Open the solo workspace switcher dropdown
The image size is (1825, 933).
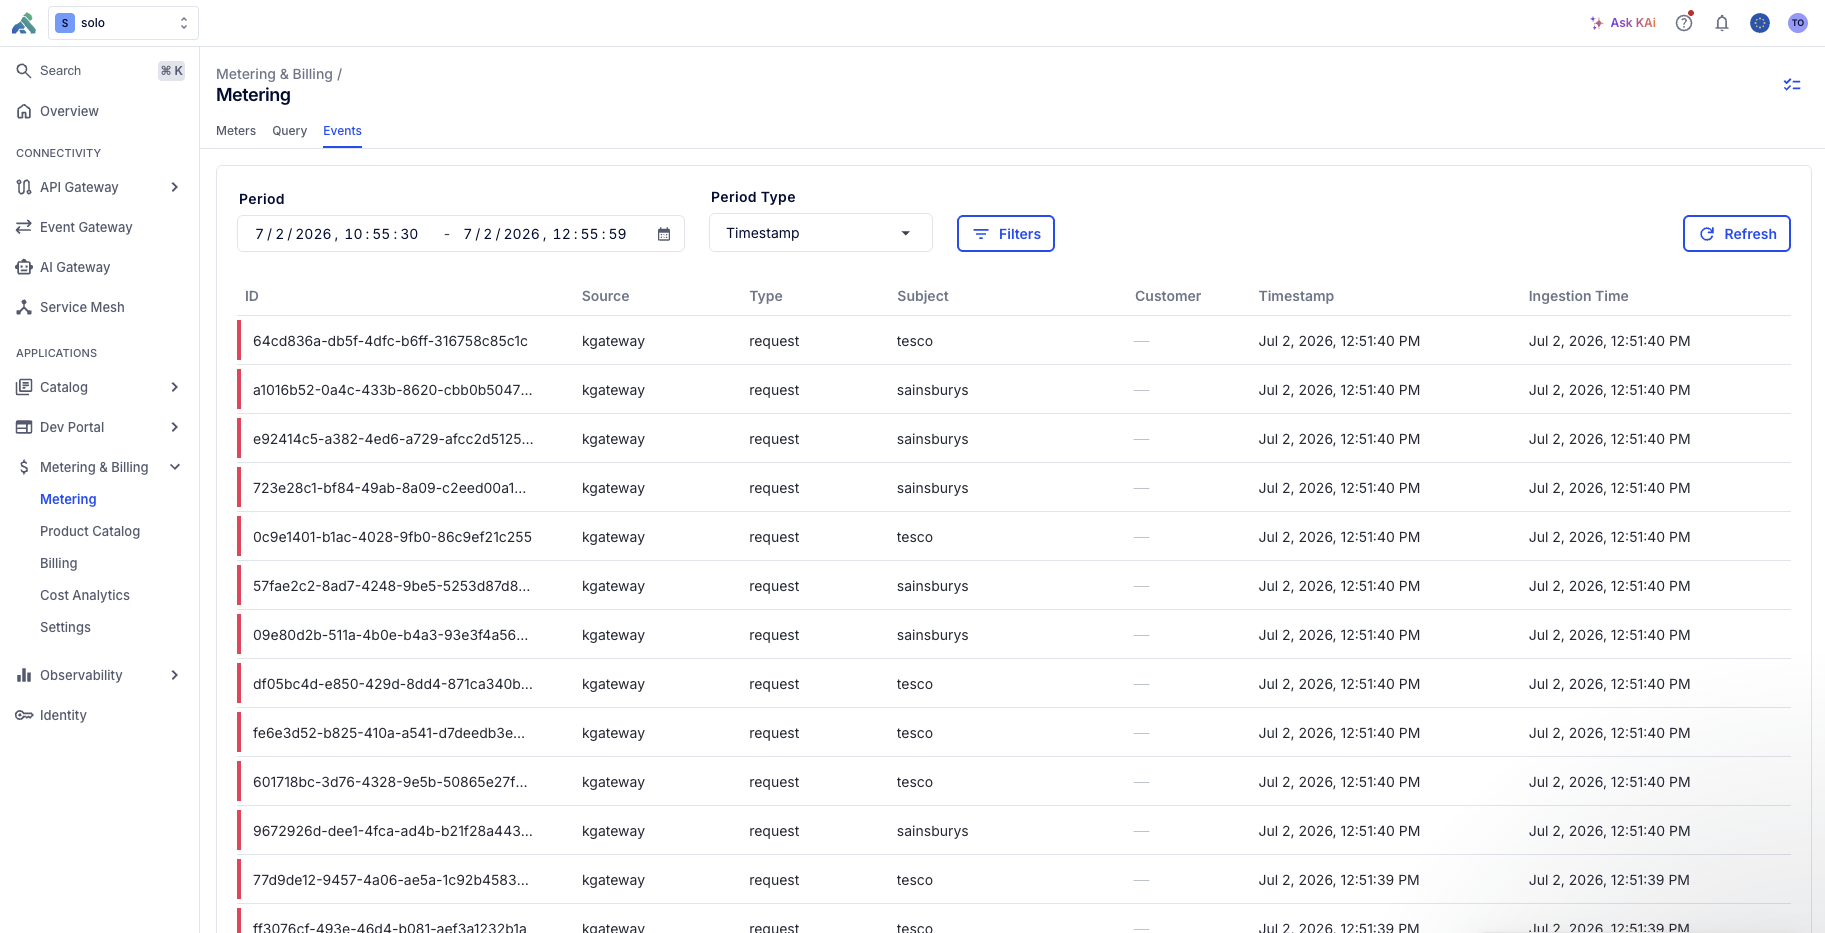click(x=123, y=23)
